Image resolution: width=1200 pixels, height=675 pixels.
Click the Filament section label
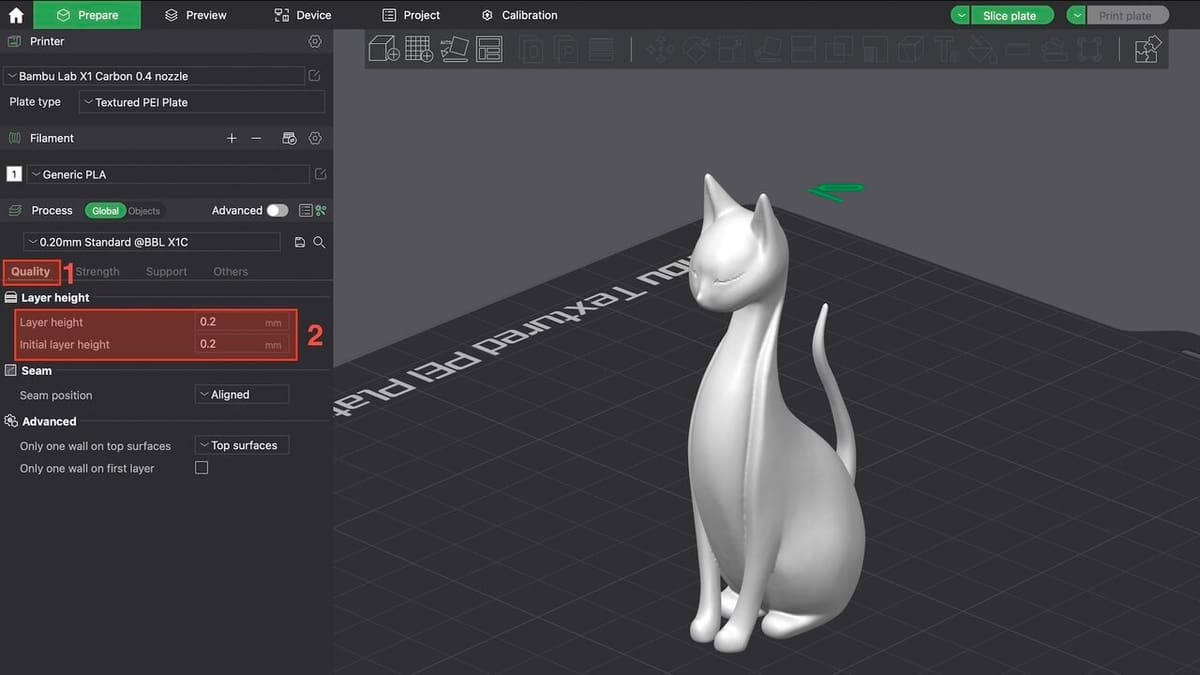[52, 138]
